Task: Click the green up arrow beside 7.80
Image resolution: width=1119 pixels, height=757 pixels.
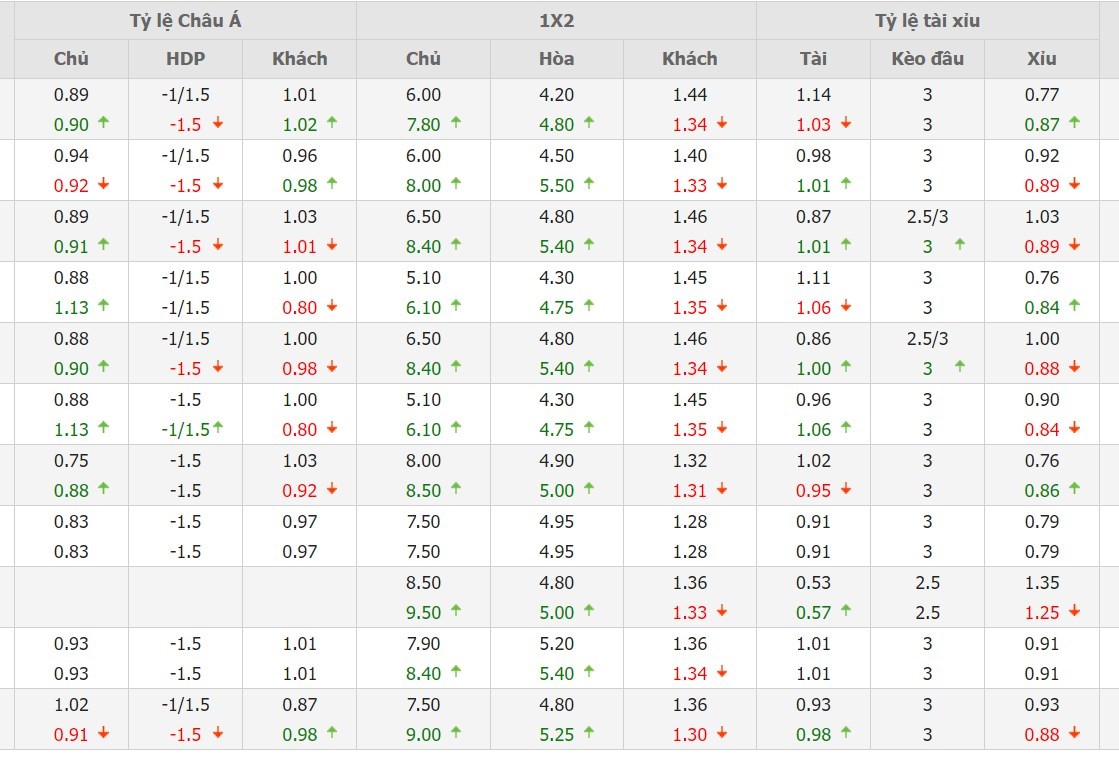Action: coord(456,124)
